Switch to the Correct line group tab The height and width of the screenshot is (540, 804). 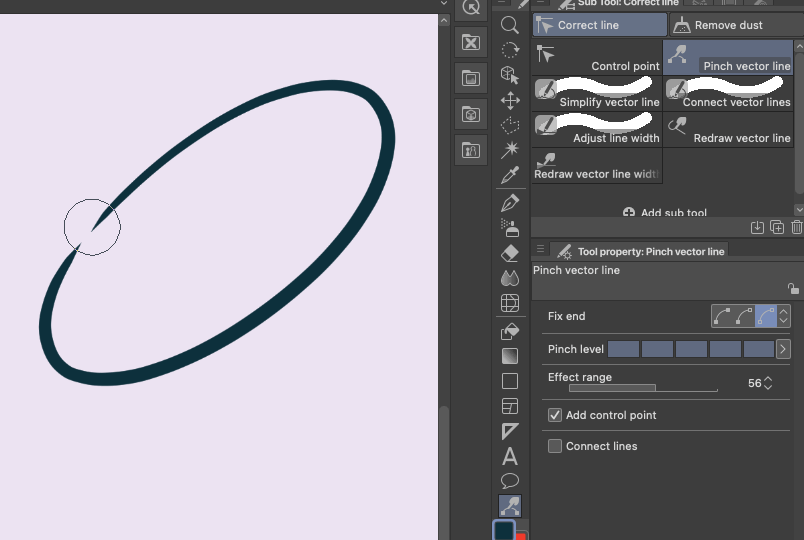[x=599, y=25]
